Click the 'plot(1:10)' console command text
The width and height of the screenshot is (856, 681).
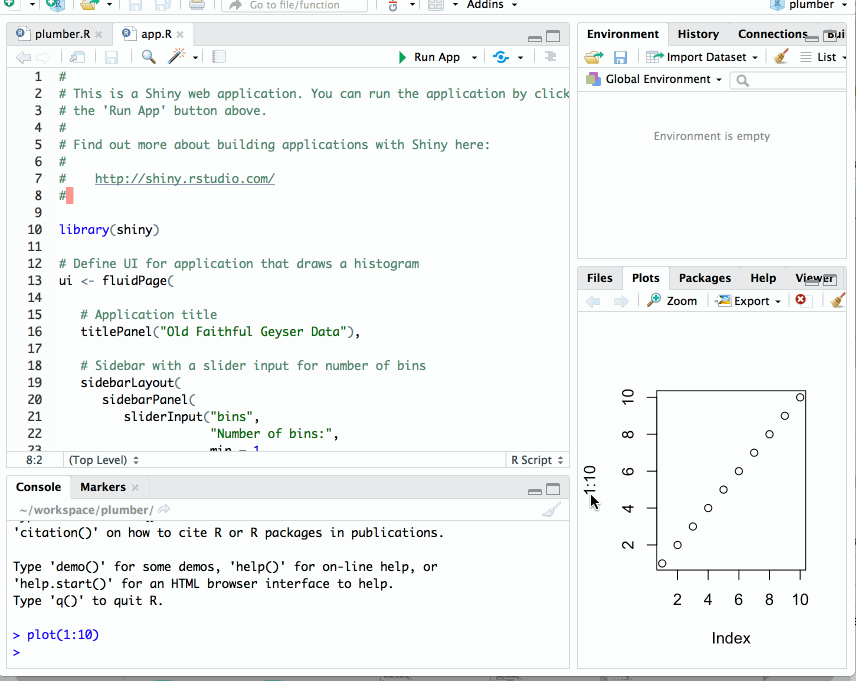[x=63, y=635]
